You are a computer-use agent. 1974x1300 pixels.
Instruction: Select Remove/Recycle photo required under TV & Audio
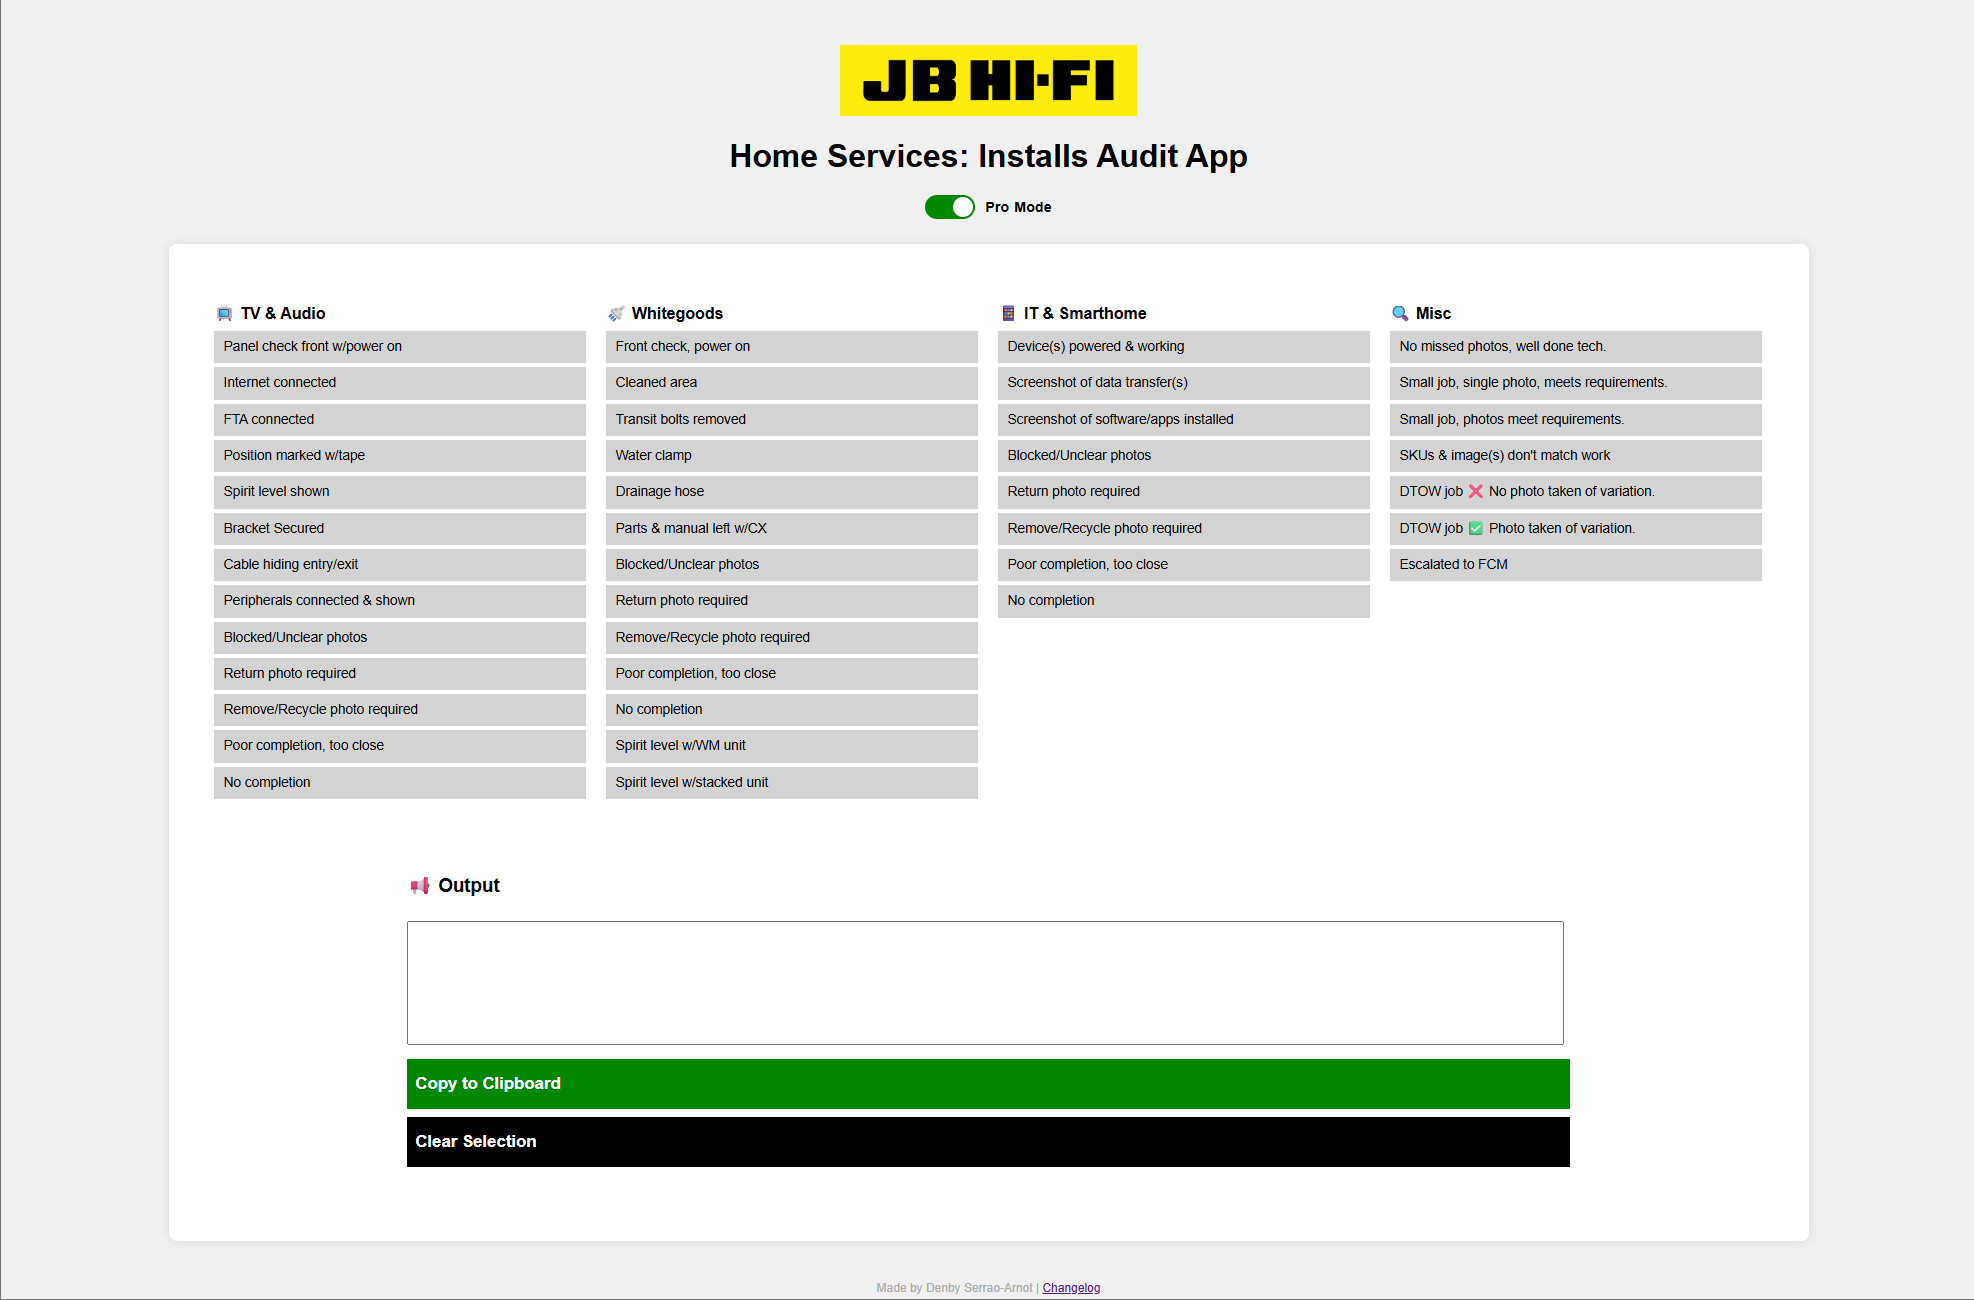(x=400, y=710)
